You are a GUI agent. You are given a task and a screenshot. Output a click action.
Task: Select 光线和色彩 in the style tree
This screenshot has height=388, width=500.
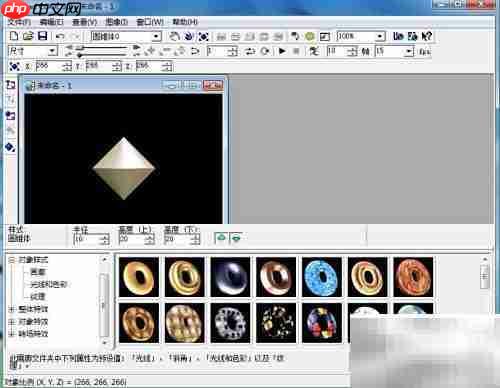[49, 284]
